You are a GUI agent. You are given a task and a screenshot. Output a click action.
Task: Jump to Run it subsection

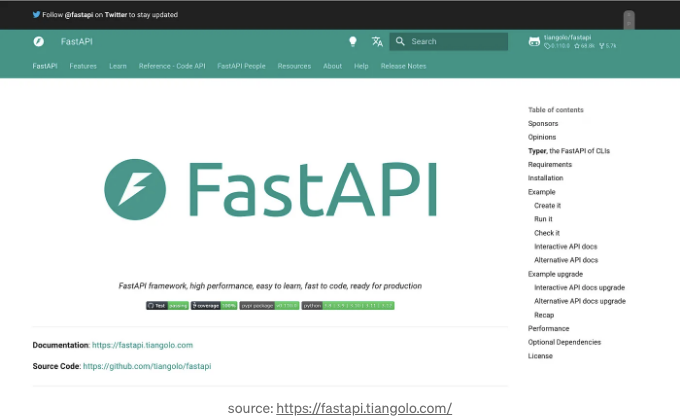(x=543, y=219)
